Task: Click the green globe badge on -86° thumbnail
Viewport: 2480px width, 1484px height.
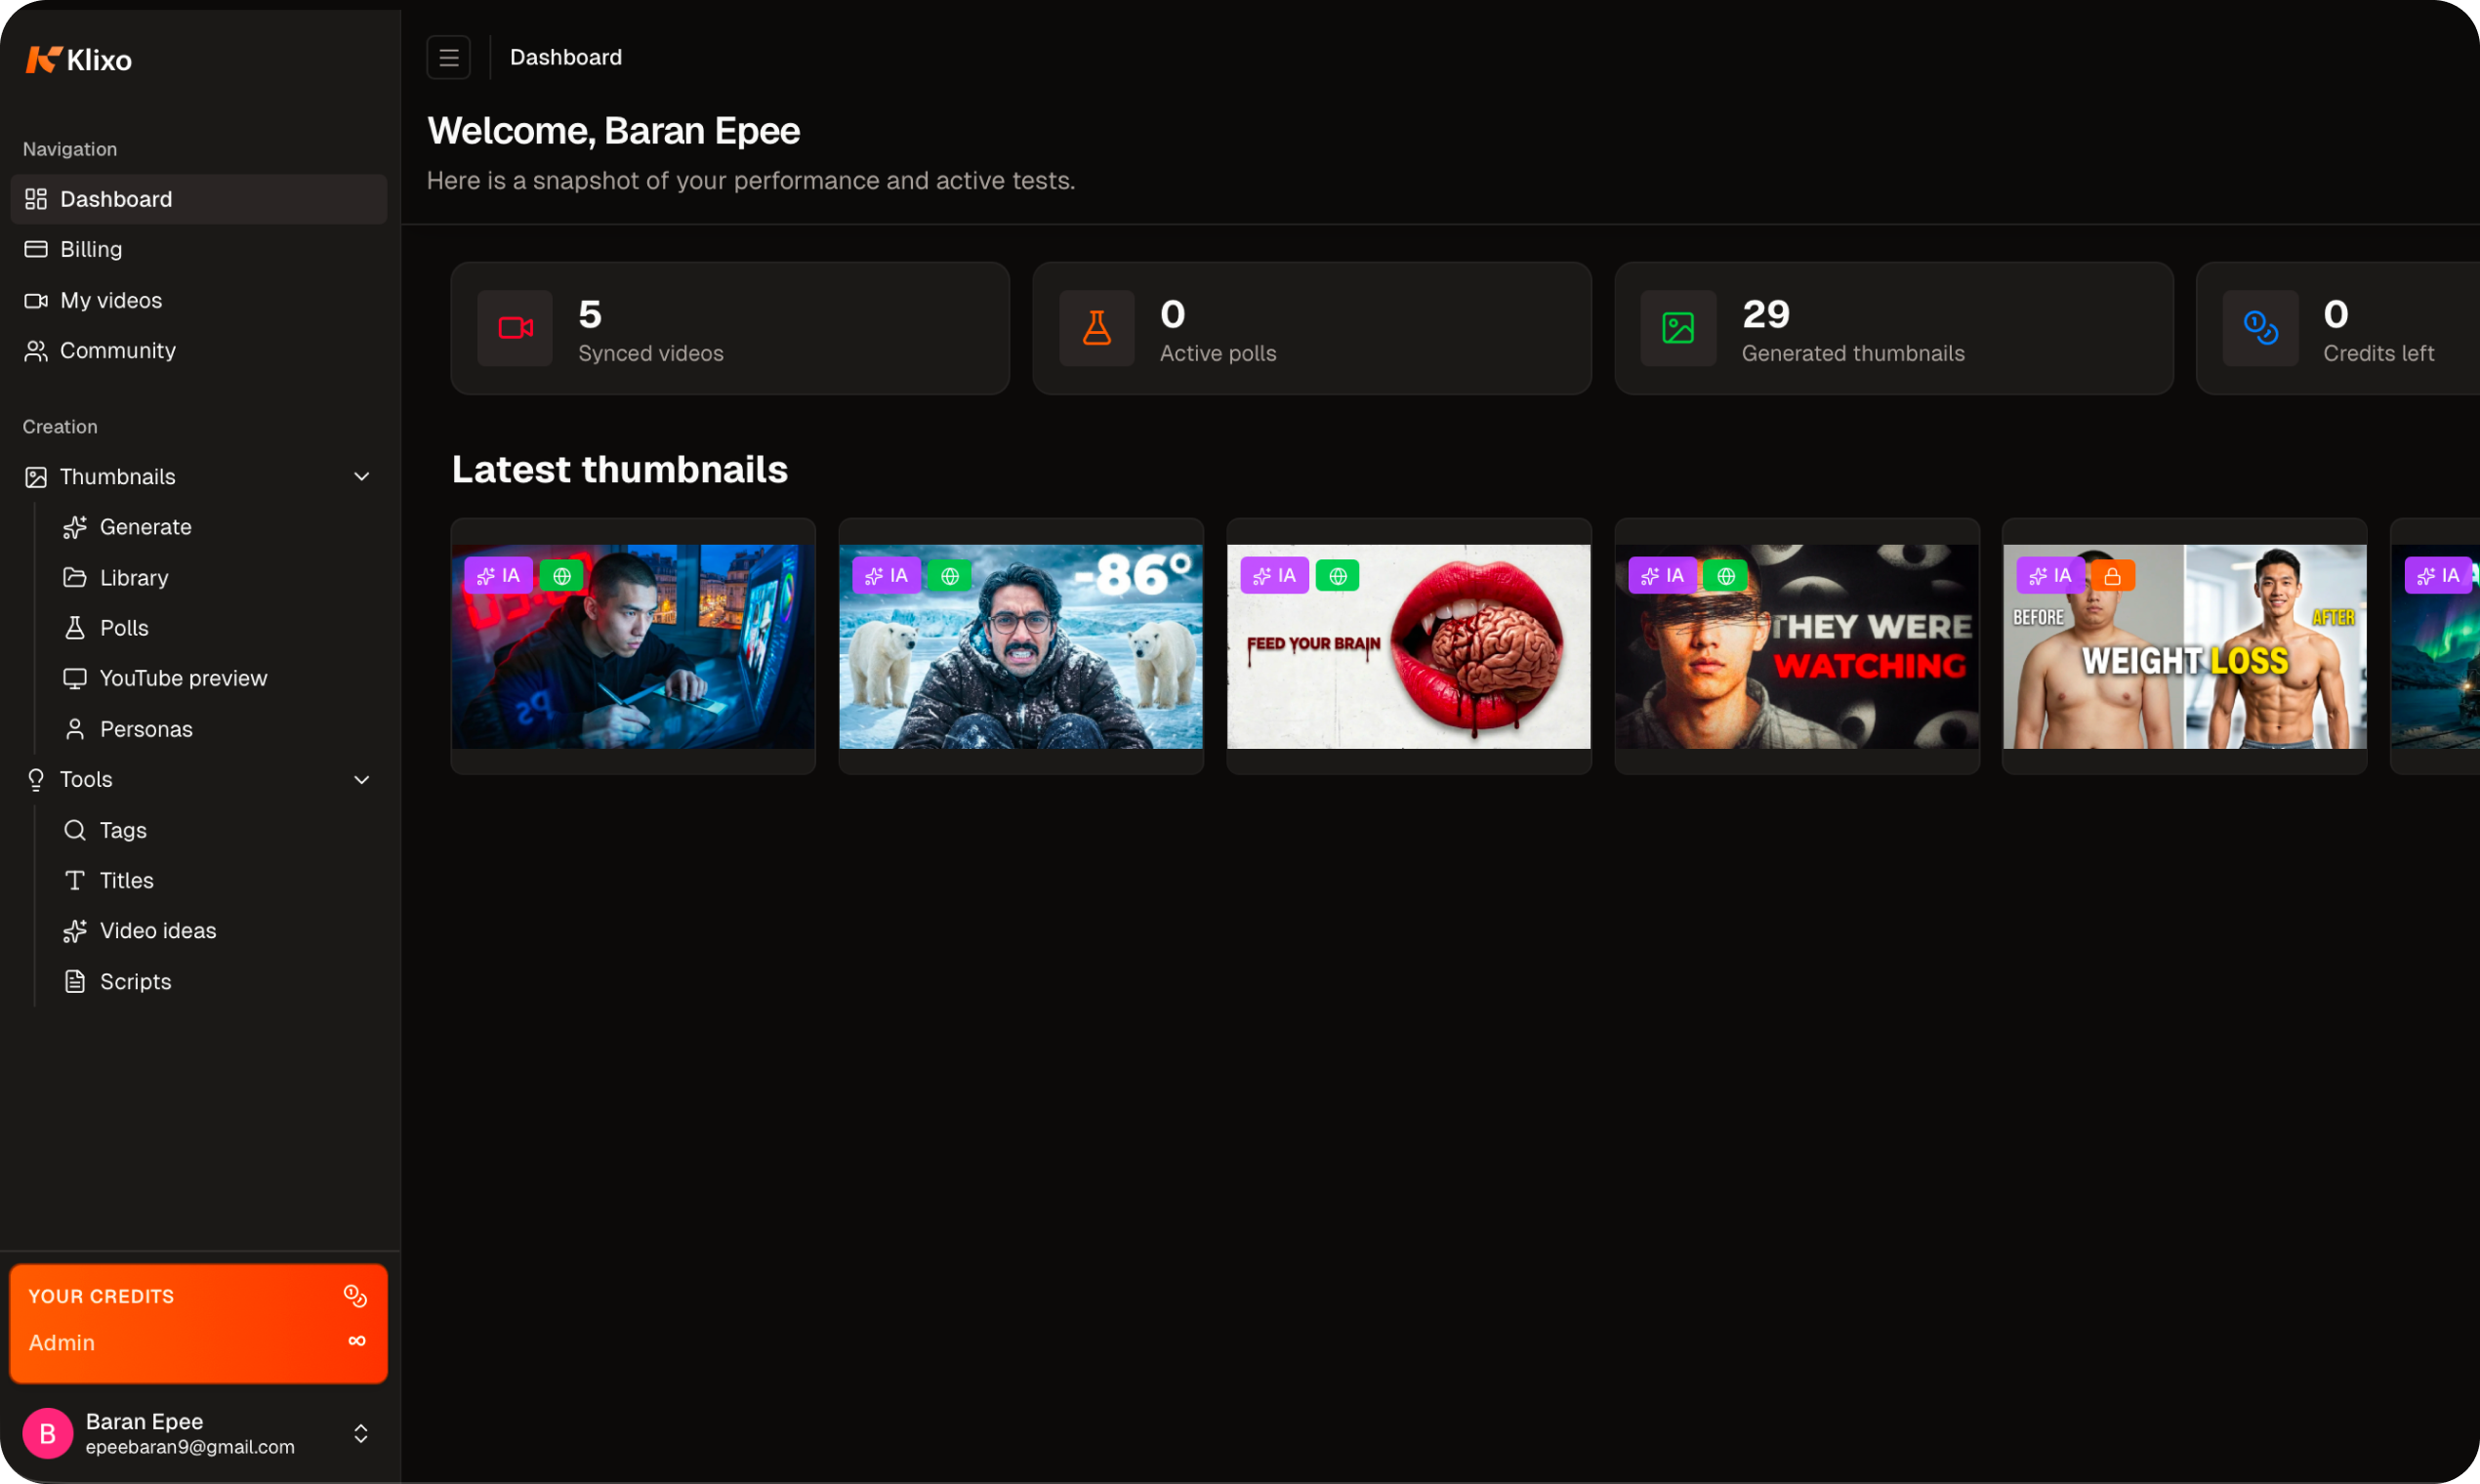Action: tap(949, 576)
